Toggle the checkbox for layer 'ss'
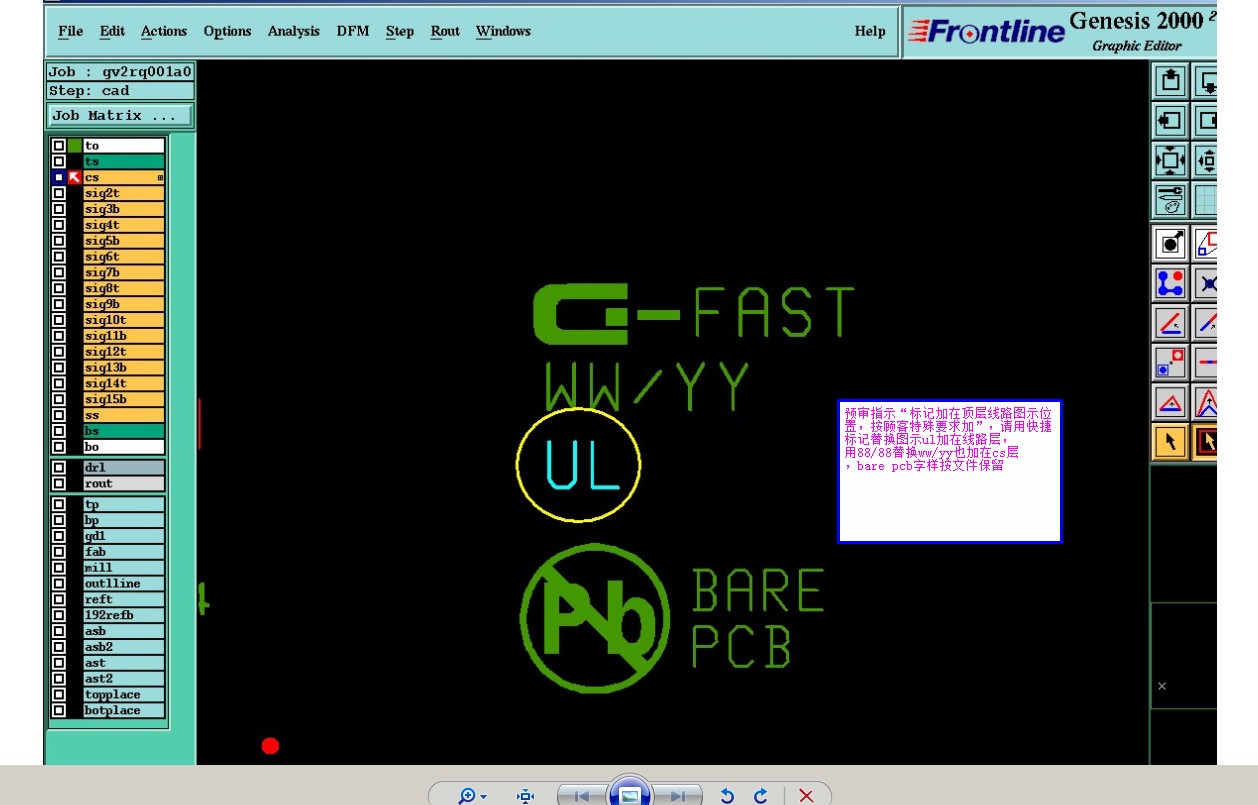Screen dimensions: 1258x805 [59, 415]
